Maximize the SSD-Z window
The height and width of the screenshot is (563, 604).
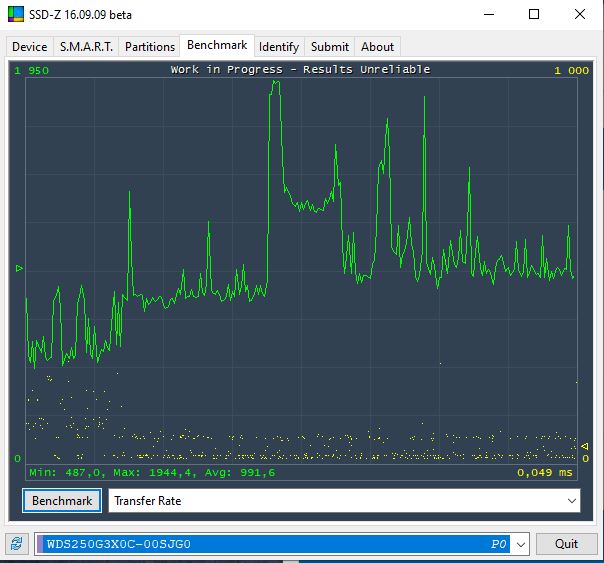click(x=534, y=14)
